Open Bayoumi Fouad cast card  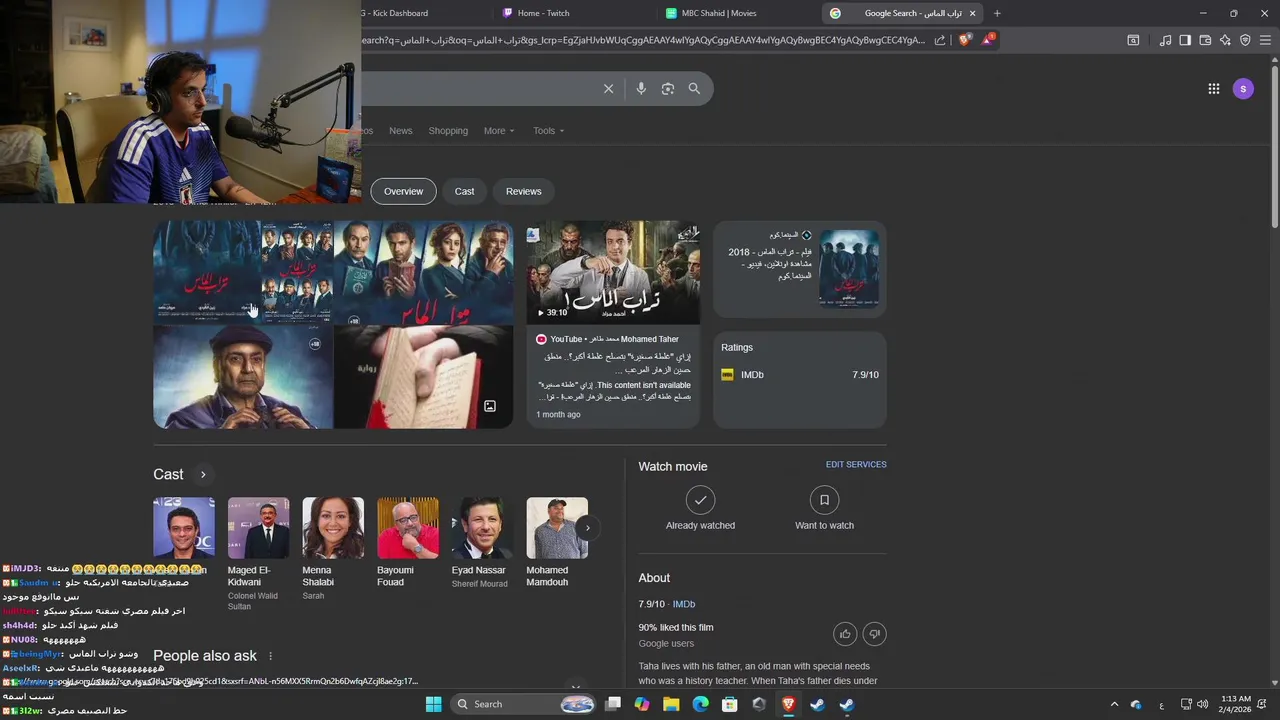(408, 542)
